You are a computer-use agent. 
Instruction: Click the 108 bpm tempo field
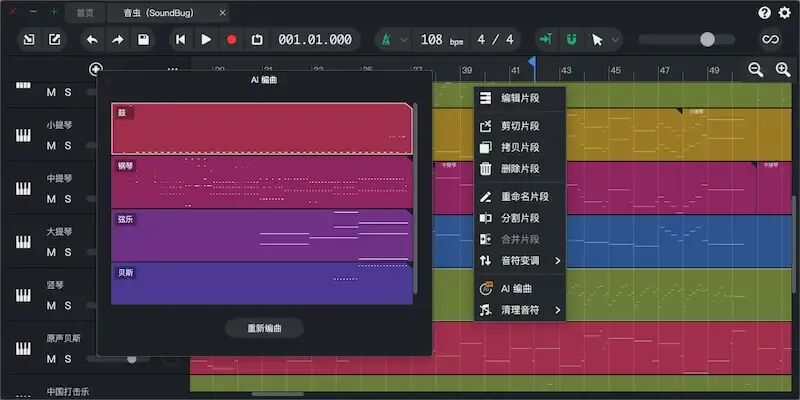click(442, 39)
